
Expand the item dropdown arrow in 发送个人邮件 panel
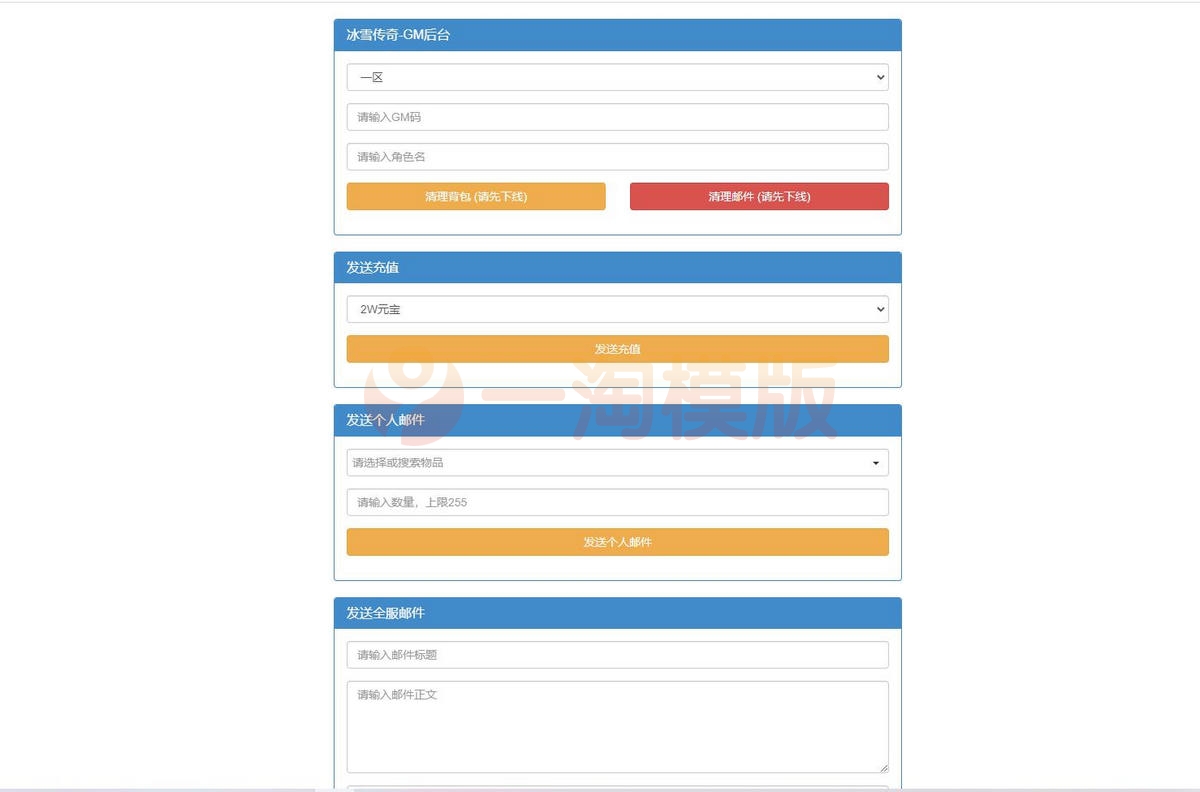coord(877,462)
